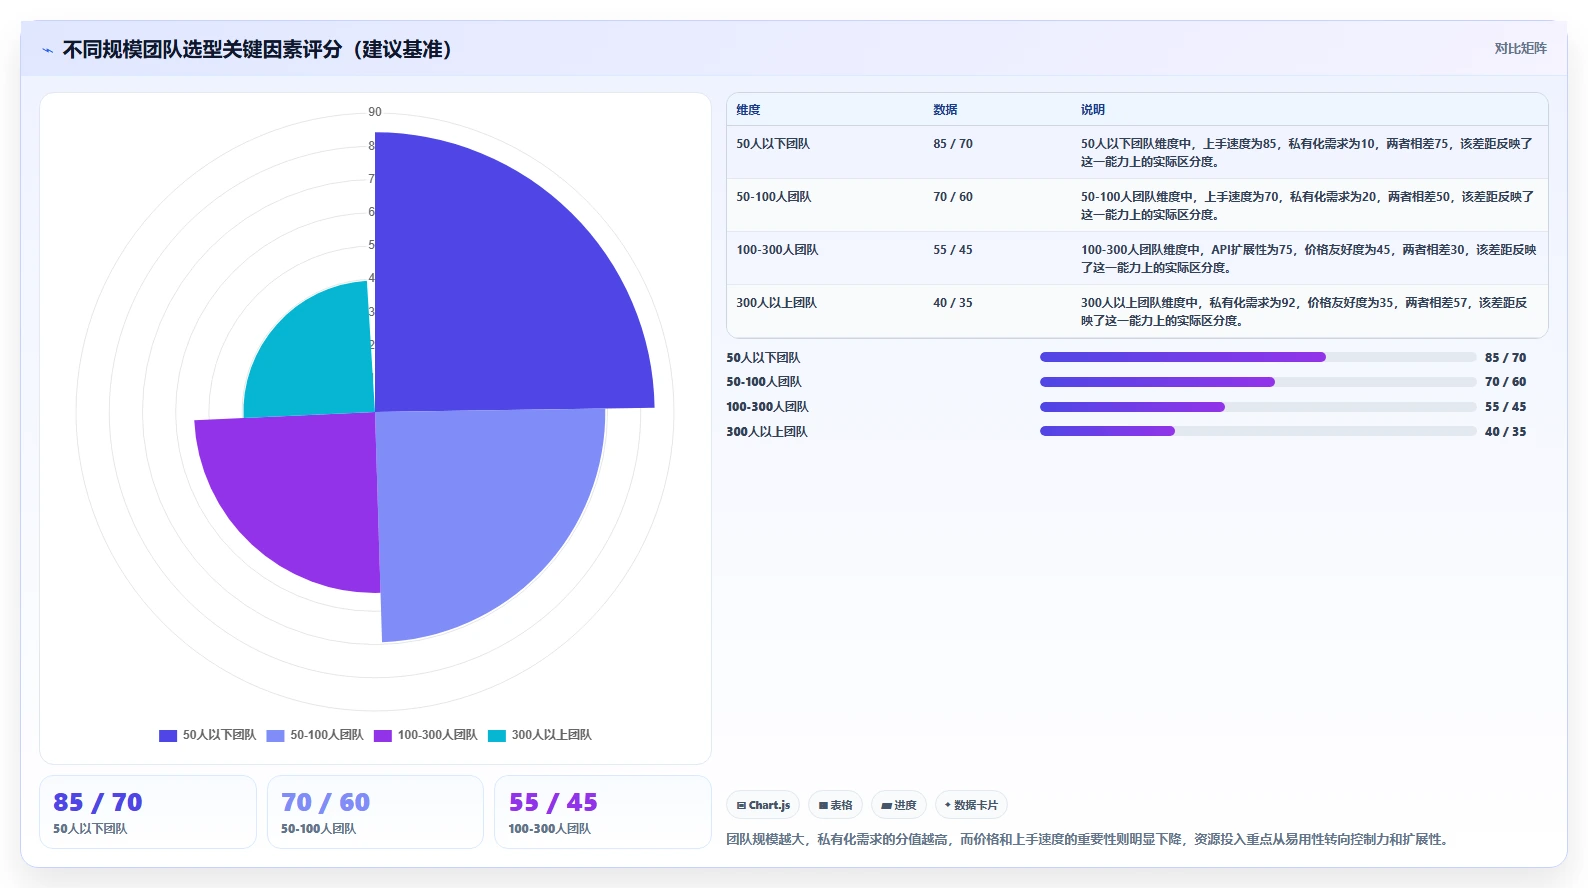The height and width of the screenshot is (888, 1588).
Task: Click the 55 / 45 table value
Action: 953,250
